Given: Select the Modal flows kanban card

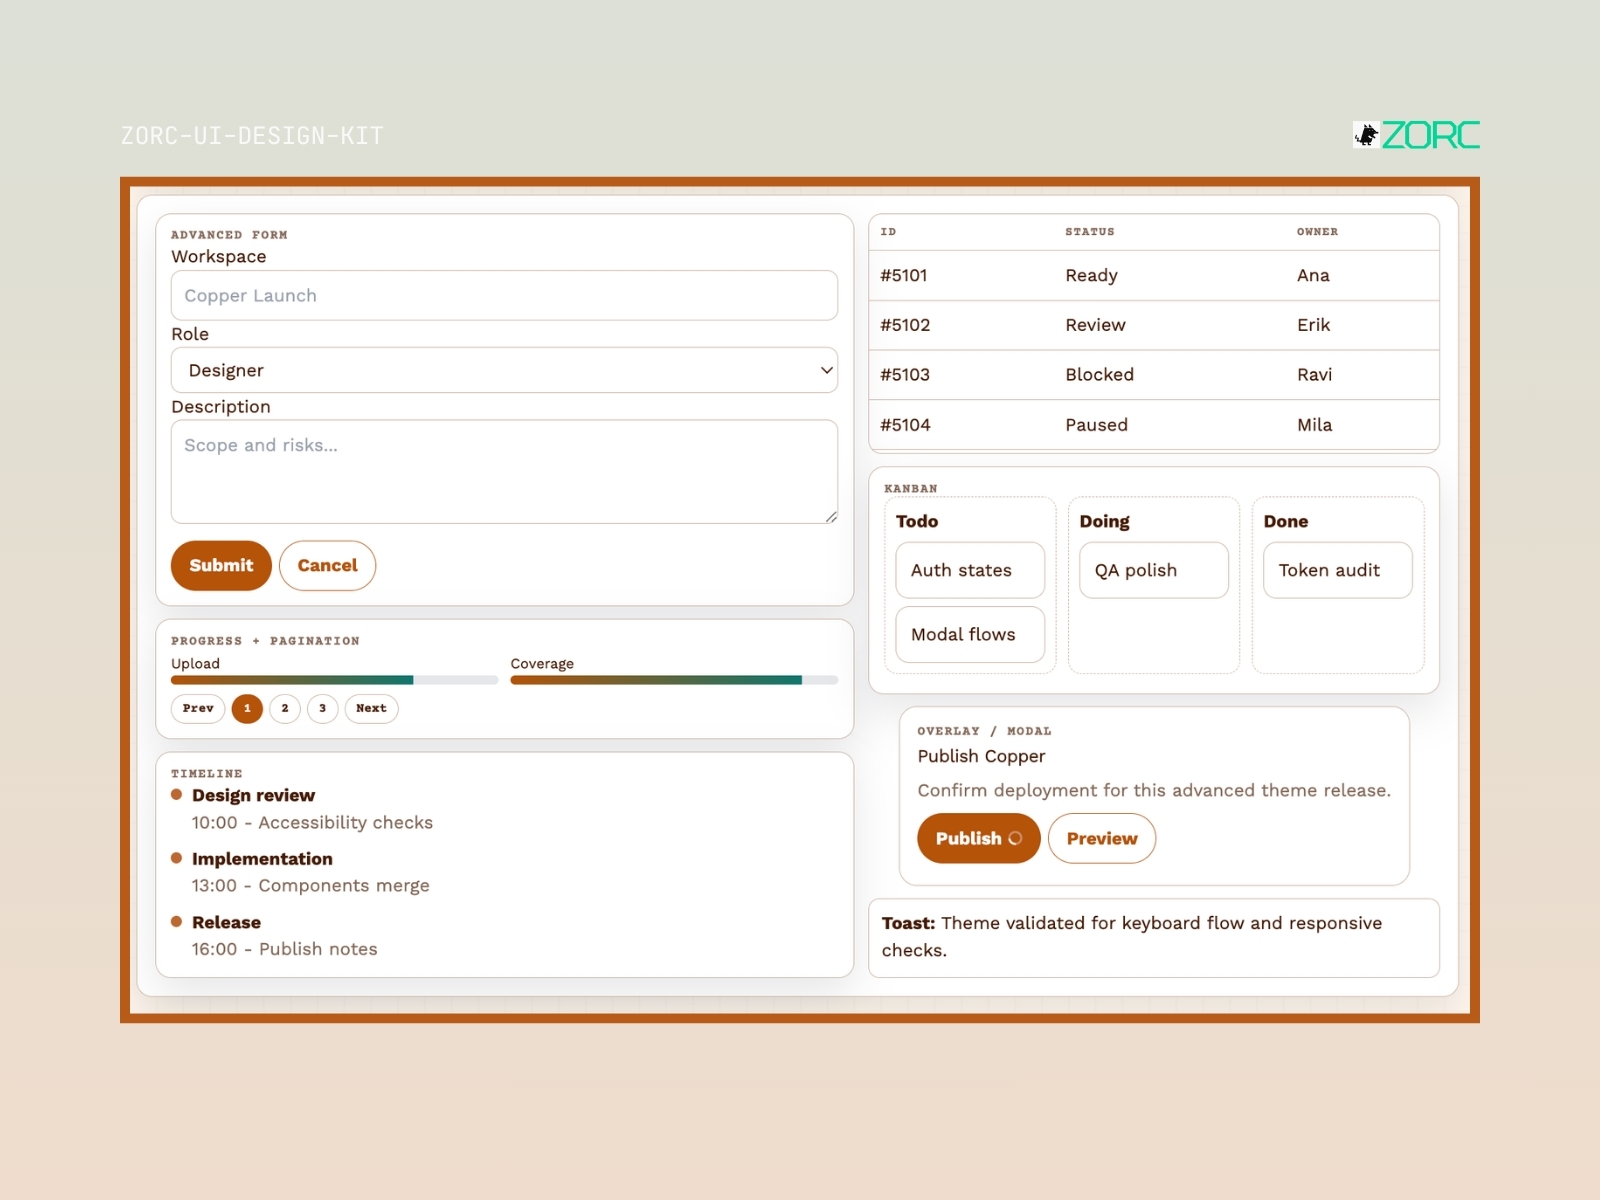Looking at the screenshot, I should pyautogui.click(x=970, y=634).
